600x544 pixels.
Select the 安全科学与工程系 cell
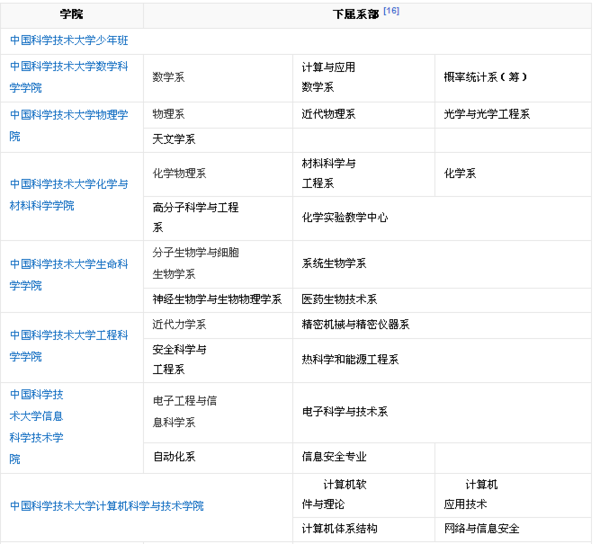click(x=218, y=360)
